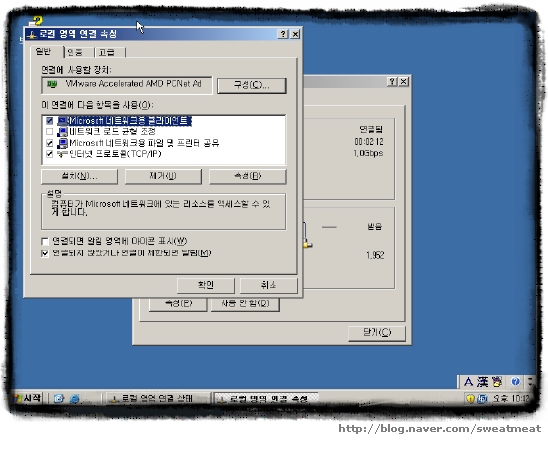Click the 00:02:12 duration value

tap(369, 141)
